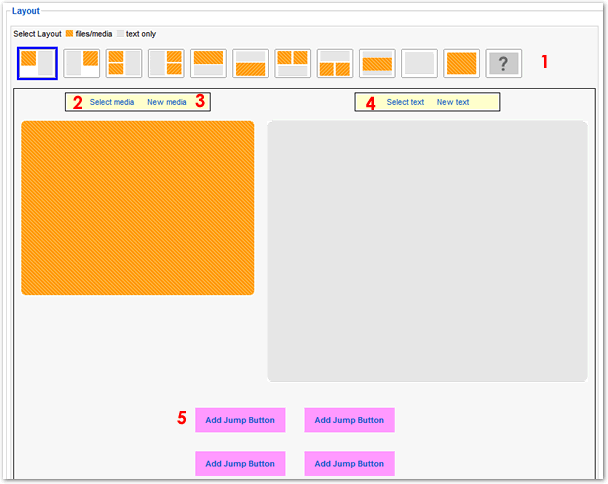Pick layout with text on top, media below
The width and height of the screenshot is (608, 484).
[x=250, y=63]
